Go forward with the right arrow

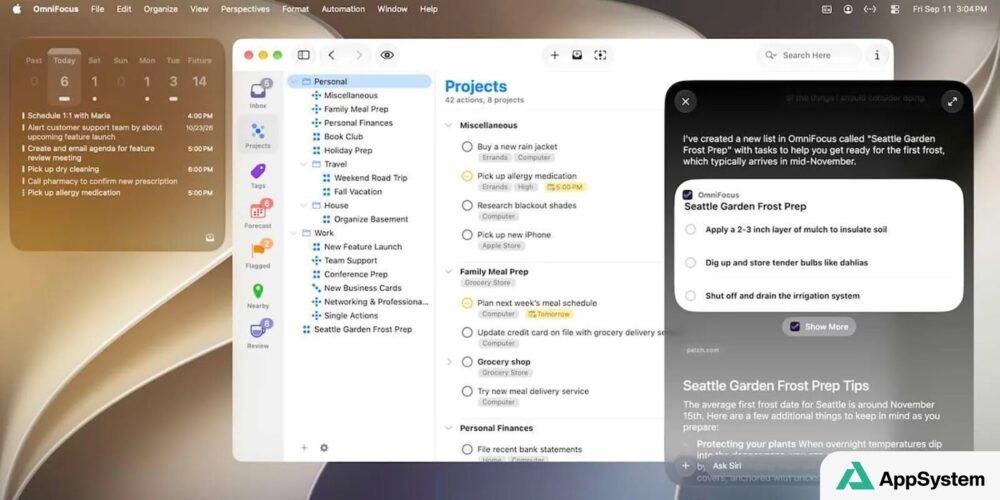[x=359, y=55]
